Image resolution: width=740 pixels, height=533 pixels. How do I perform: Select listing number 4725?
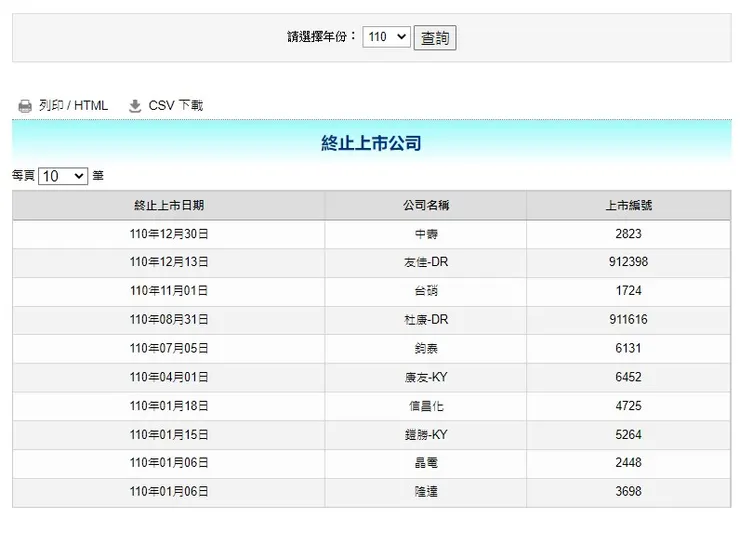coord(629,406)
